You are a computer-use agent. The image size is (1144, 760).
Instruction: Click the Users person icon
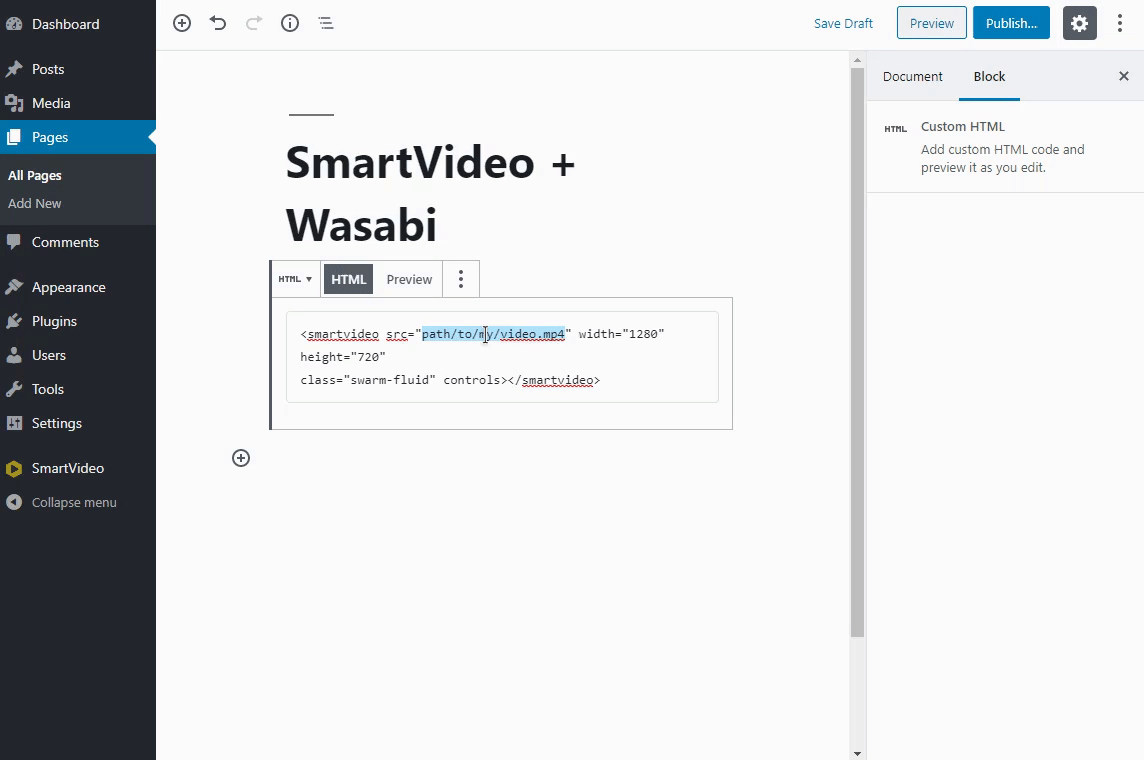point(14,355)
